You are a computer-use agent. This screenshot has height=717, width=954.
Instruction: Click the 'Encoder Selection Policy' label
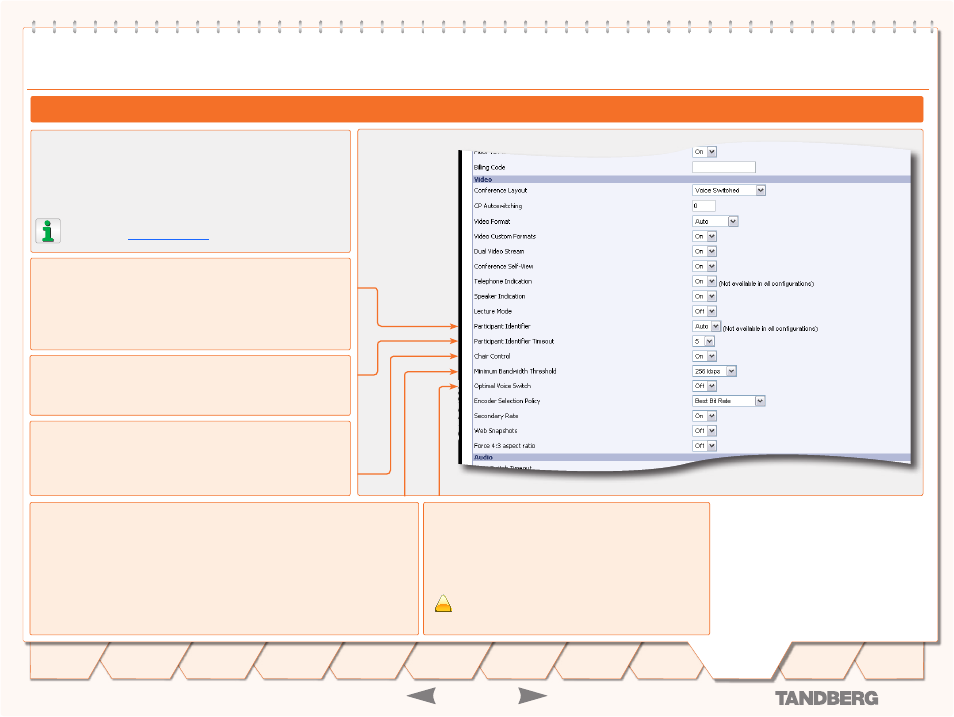(507, 401)
